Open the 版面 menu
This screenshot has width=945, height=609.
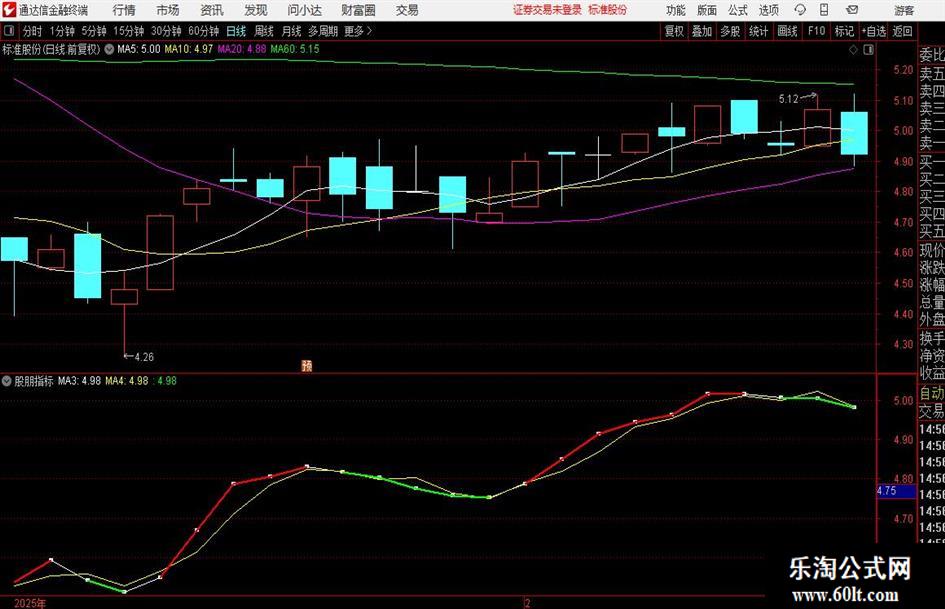[706, 10]
